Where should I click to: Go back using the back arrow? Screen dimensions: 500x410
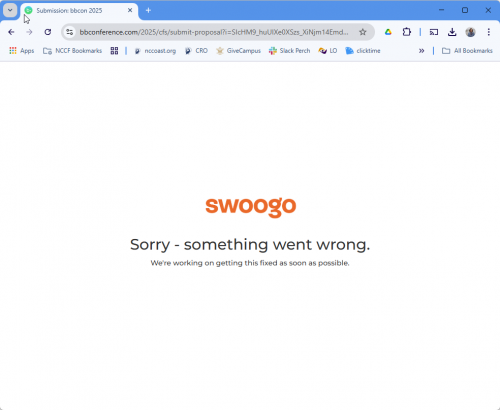[11, 32]
